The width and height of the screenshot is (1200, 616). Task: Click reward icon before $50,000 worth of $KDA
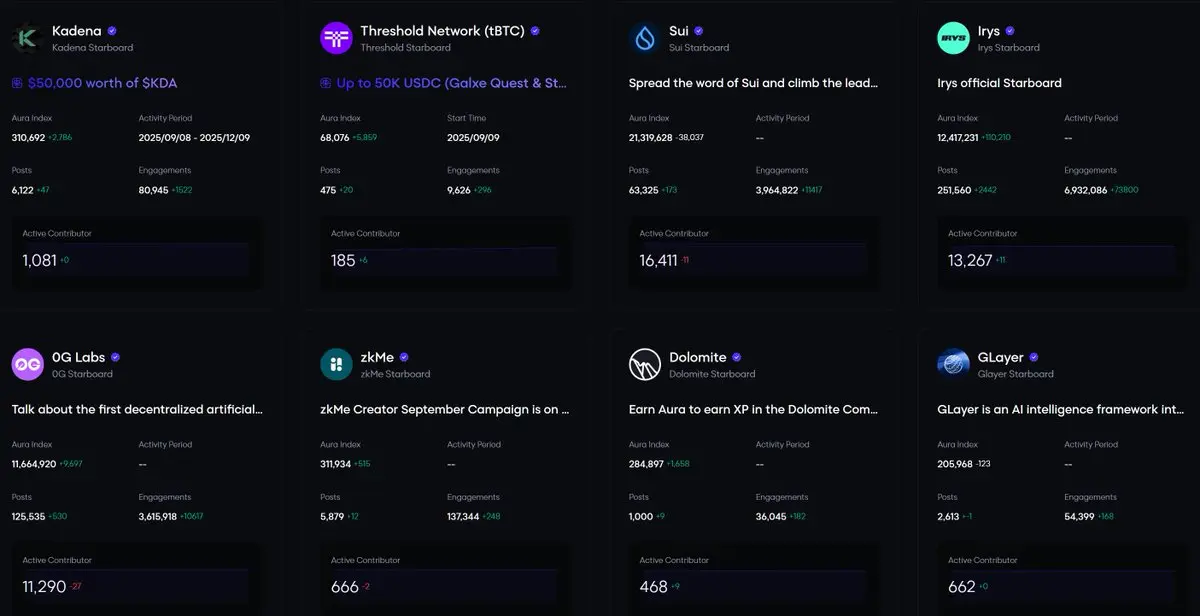click(x=18, y=83)
